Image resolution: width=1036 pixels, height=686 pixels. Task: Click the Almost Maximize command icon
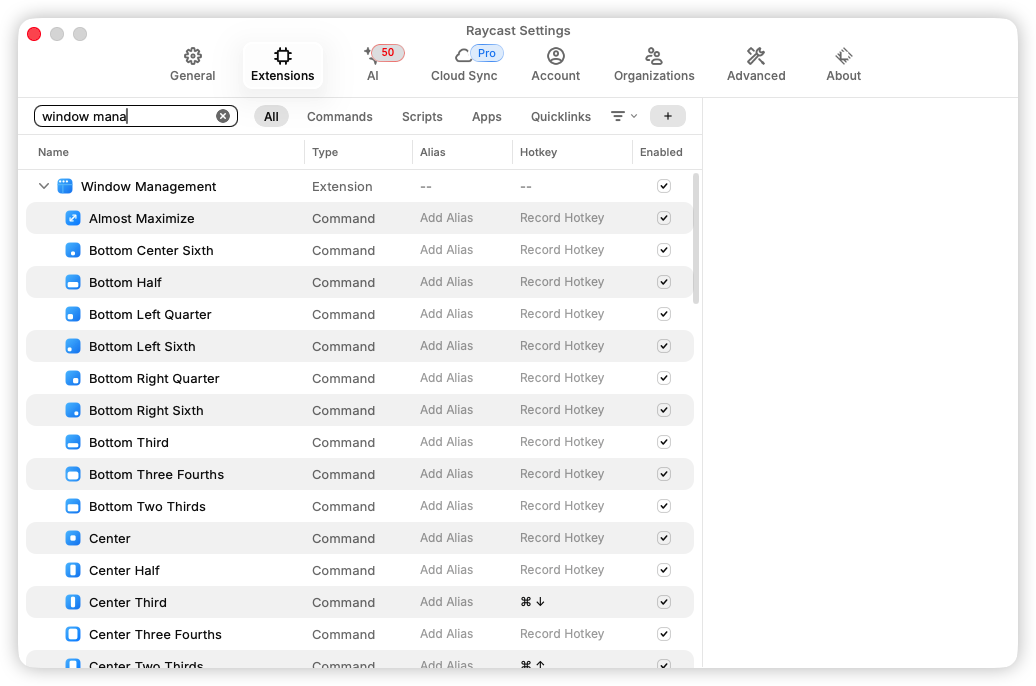[x=72, y=218]
